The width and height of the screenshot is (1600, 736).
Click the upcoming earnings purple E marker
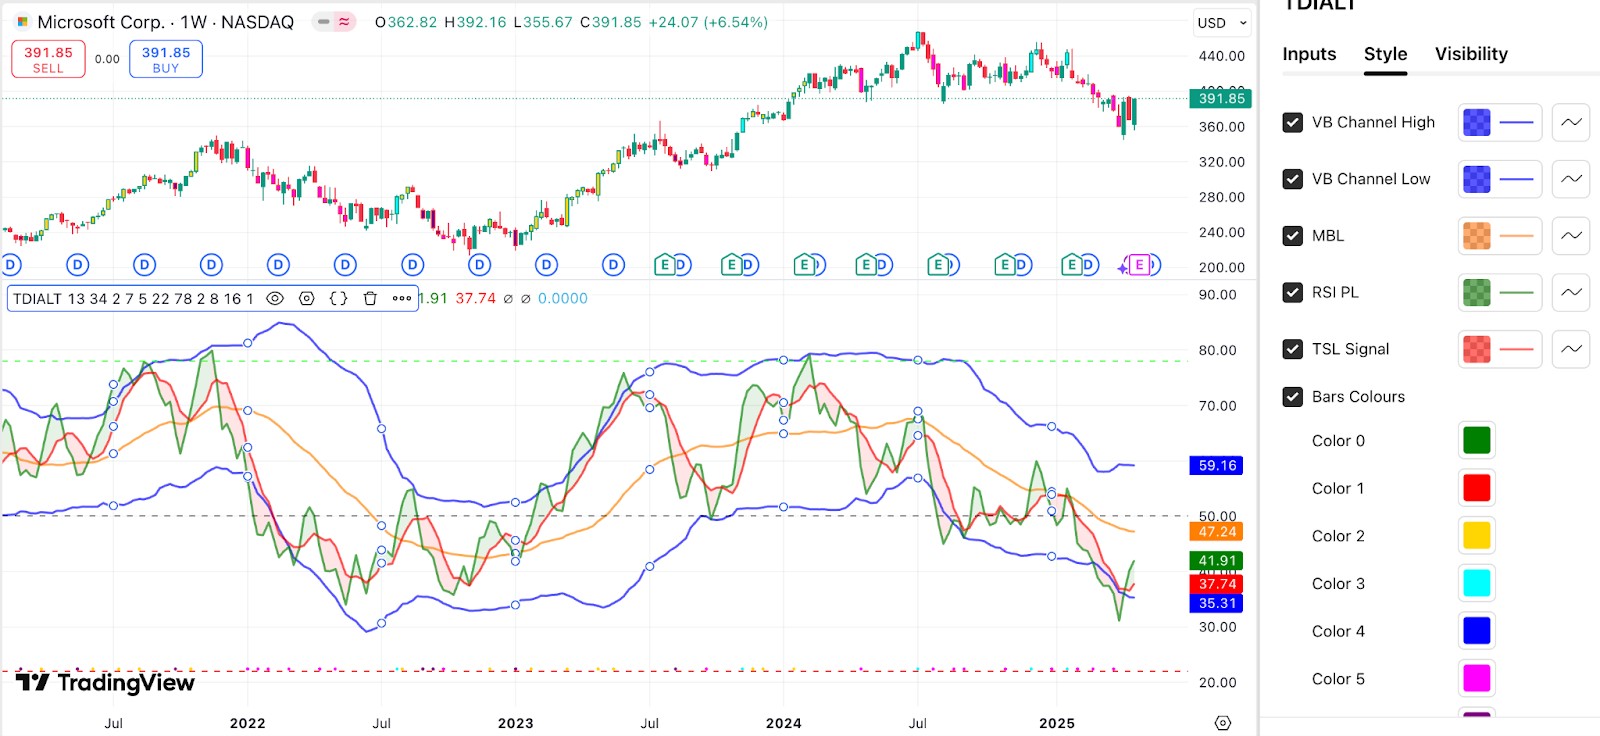coord(1139,265)
